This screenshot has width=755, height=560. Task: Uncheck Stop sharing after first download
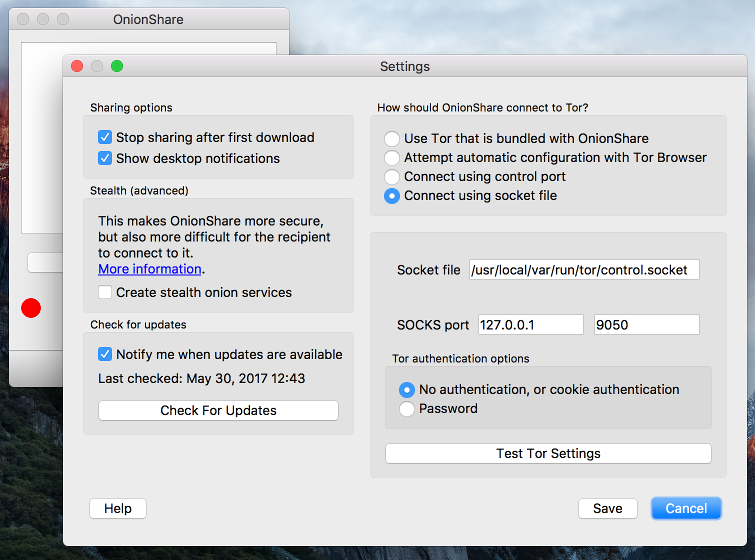(x=105, y=137)
